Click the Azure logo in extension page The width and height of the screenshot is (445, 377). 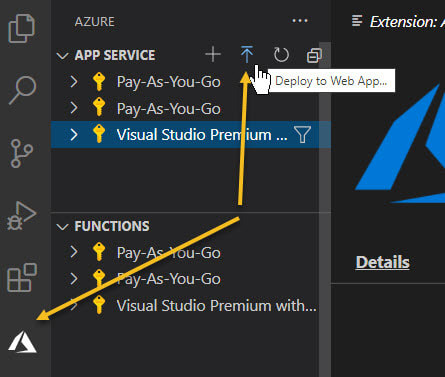tap(400, 143)
